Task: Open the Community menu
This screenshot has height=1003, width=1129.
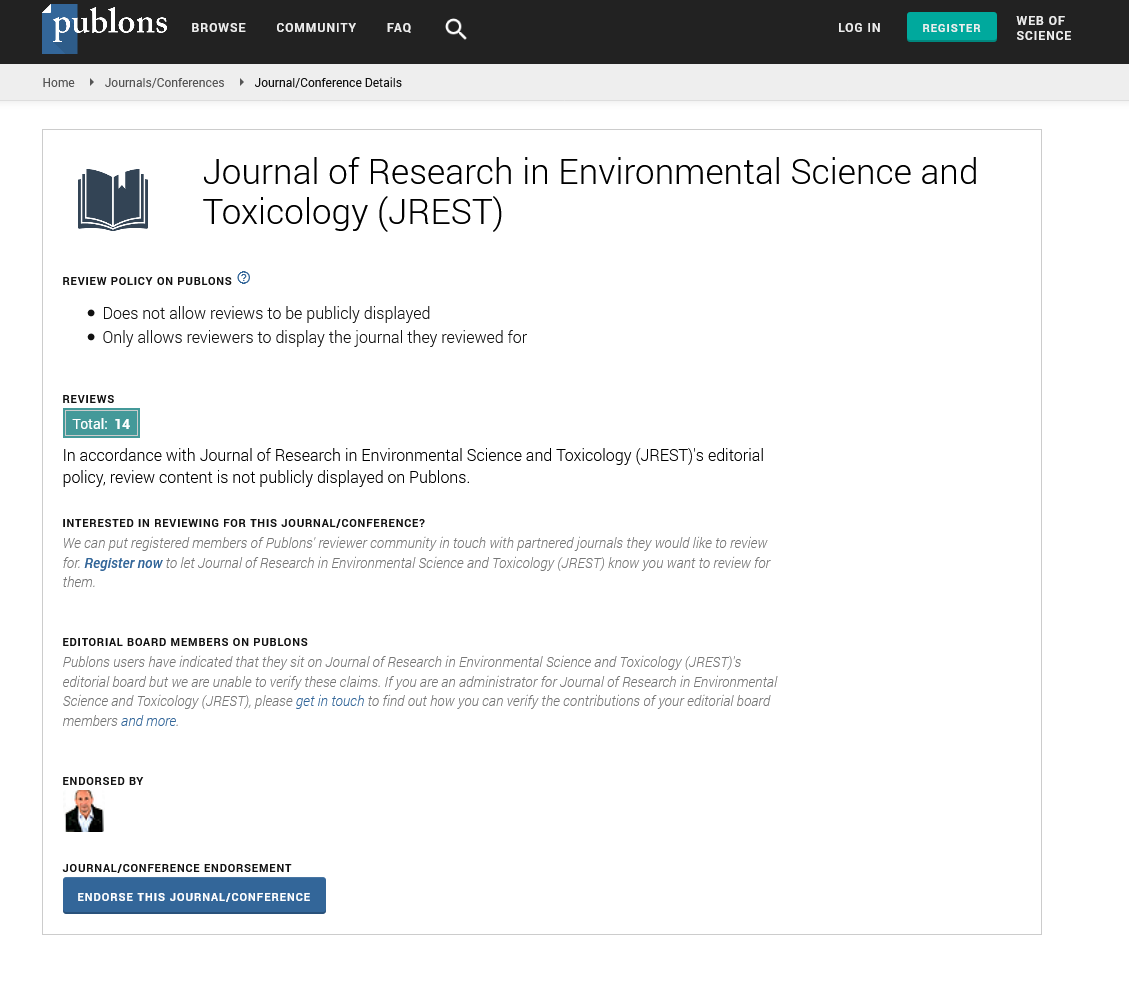Action: (316, 28)
